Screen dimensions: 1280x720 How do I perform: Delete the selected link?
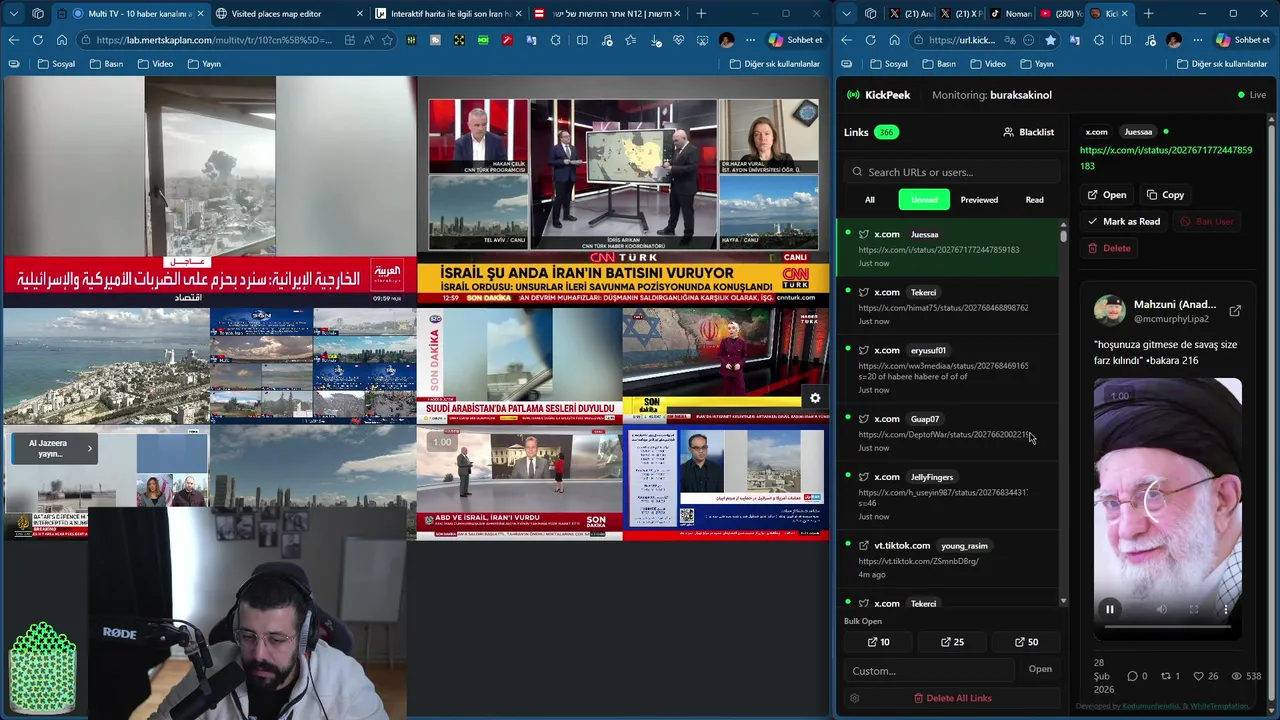1109,248
